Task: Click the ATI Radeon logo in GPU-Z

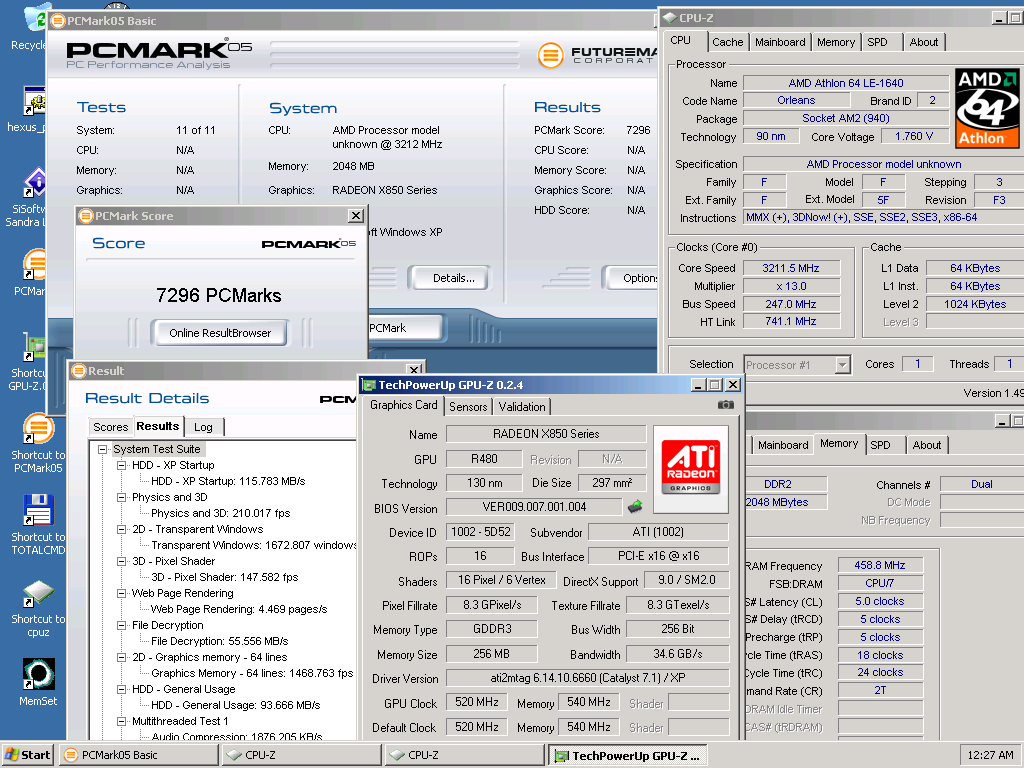Action: click(x=690, y=469)
